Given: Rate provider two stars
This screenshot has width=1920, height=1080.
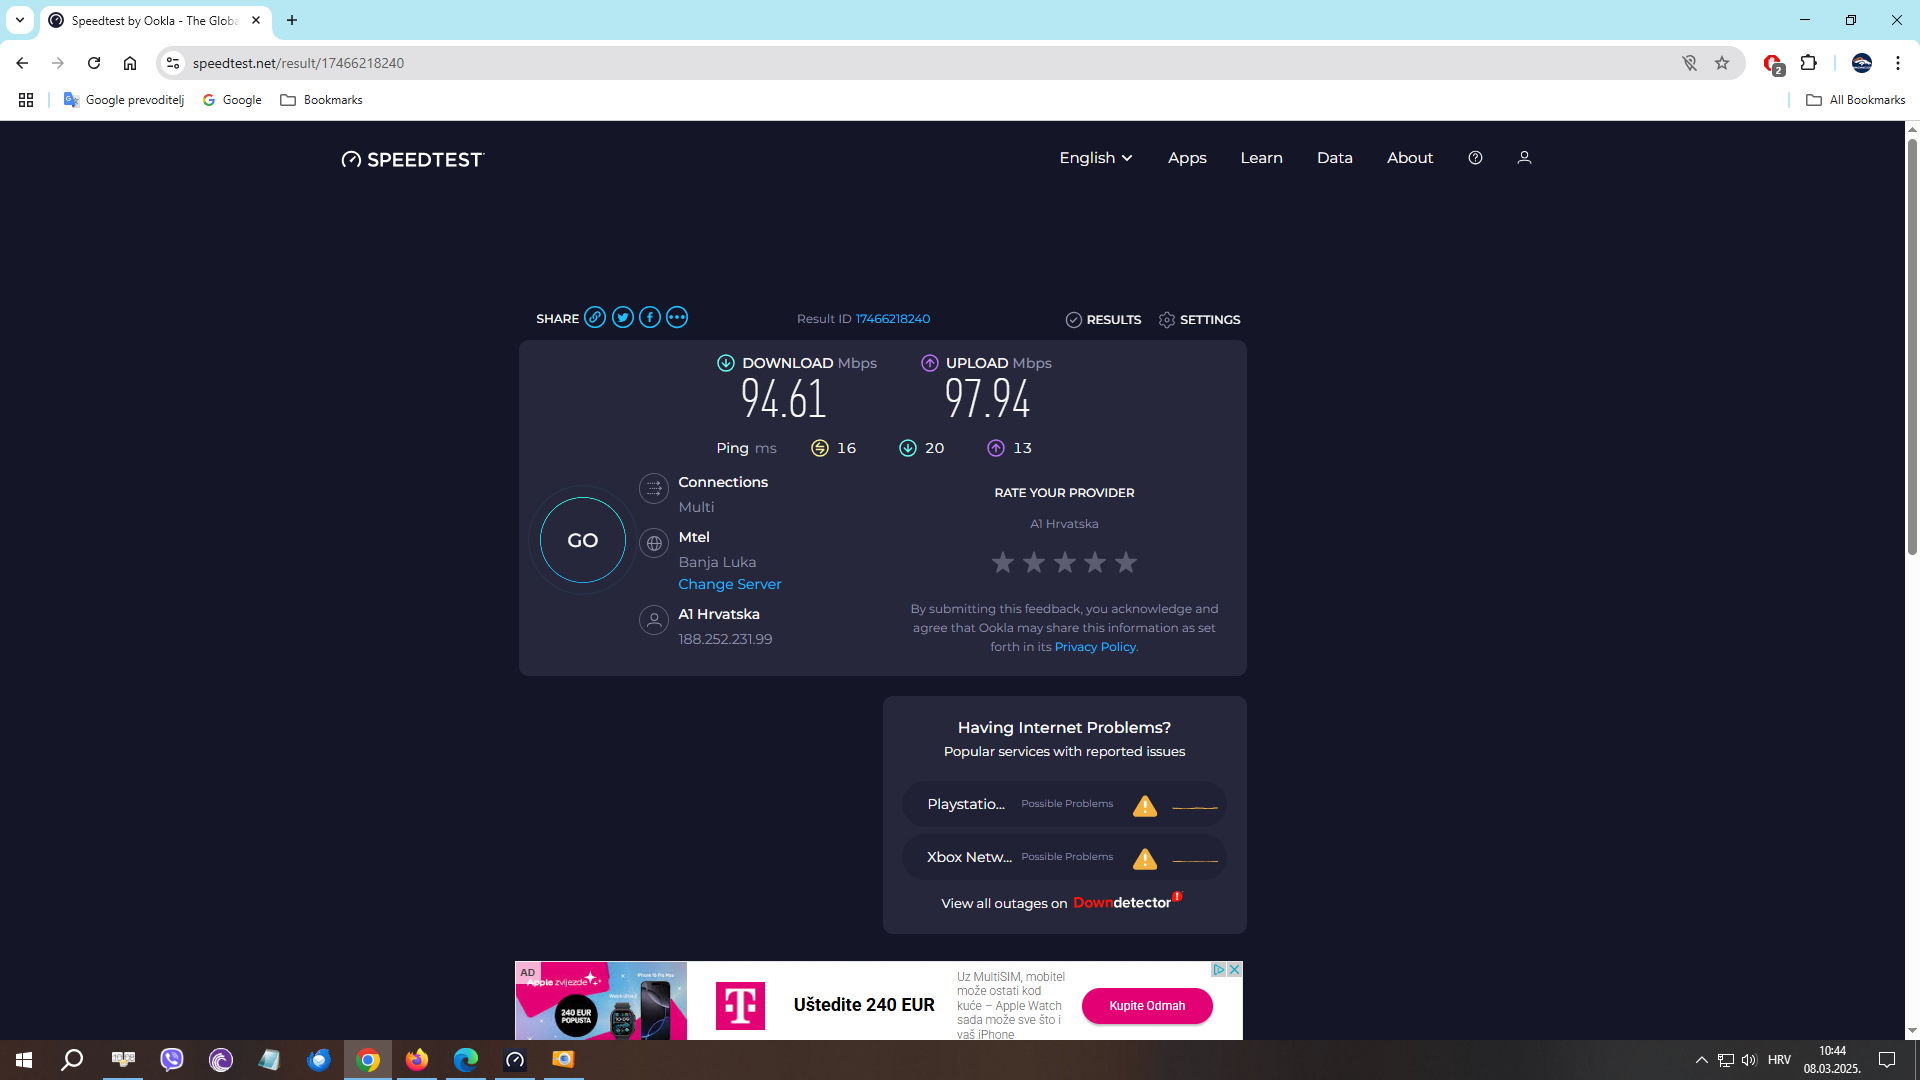Looking at the screenshot, I should point(1034,562).
